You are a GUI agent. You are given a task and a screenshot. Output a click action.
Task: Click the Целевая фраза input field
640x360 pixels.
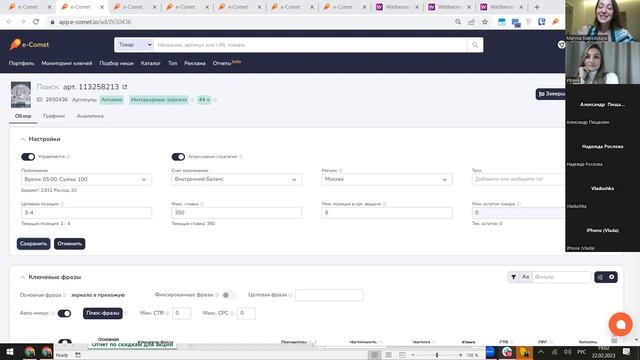pos(329,295)
